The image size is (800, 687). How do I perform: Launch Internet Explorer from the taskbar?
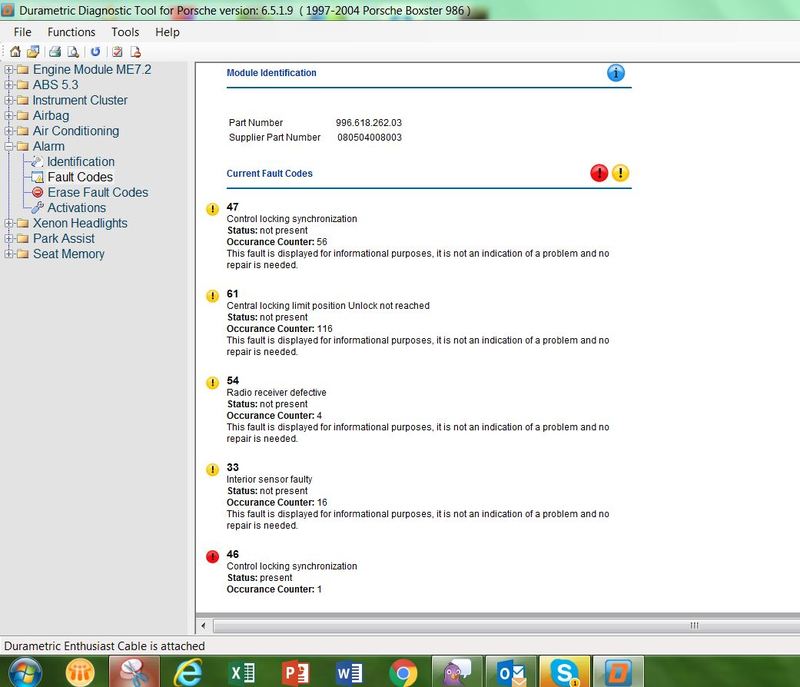[188, 672]
